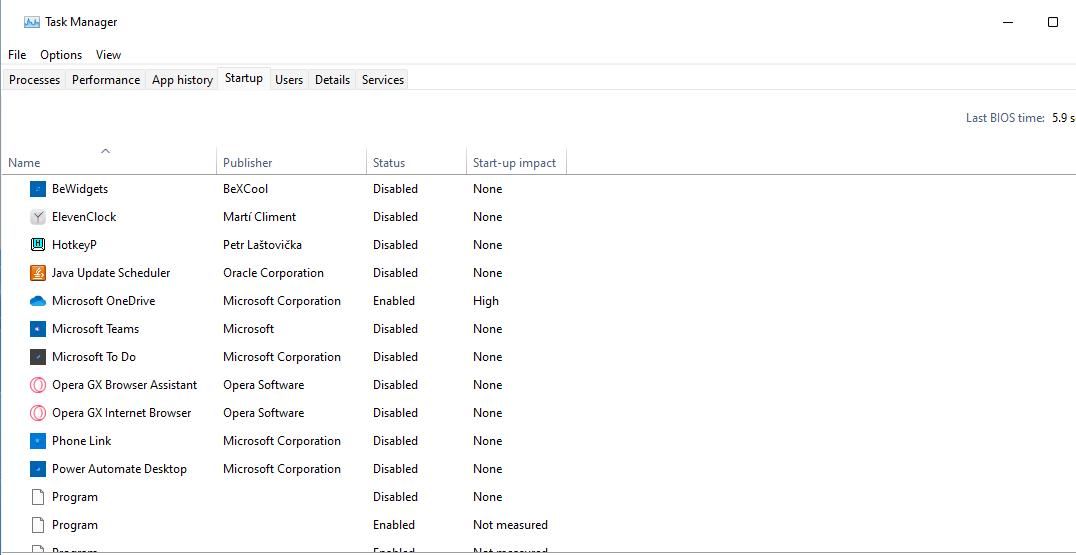Click the BeWidgets app icon
This screenshot has width=1076, height=555.
point(38,189)
